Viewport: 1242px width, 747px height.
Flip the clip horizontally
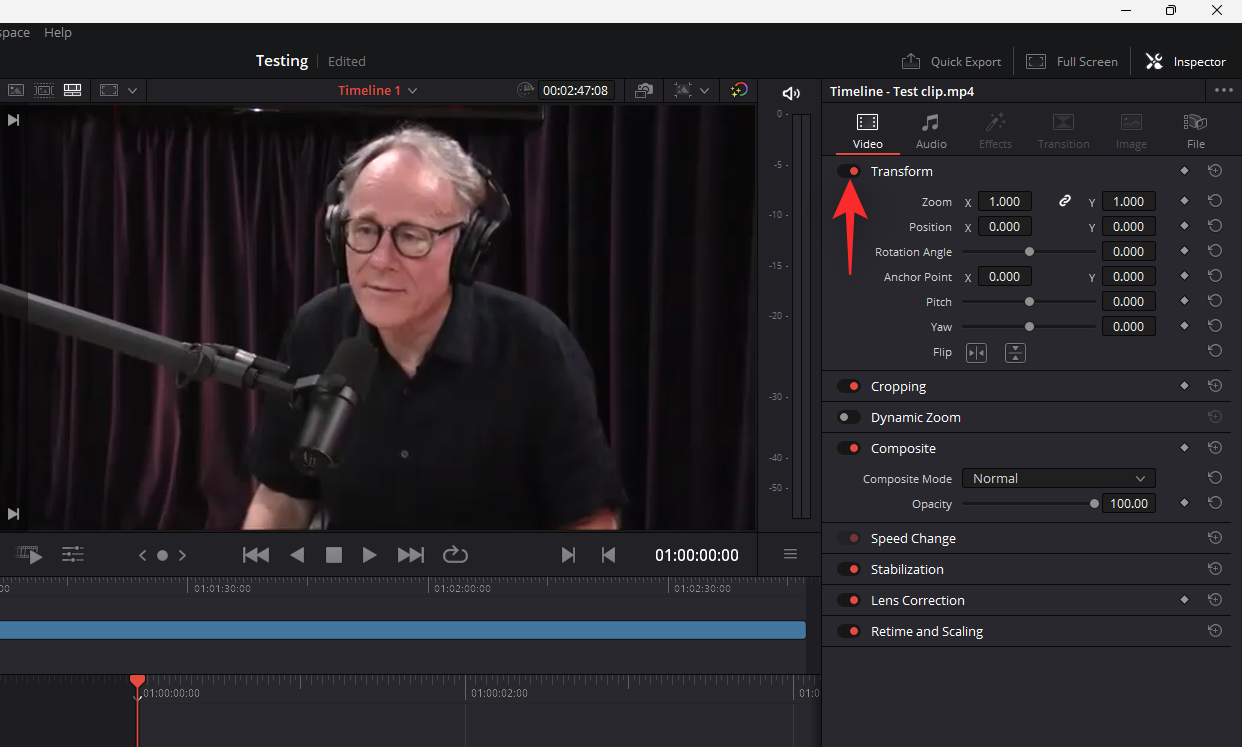click(x=976, y=352)
